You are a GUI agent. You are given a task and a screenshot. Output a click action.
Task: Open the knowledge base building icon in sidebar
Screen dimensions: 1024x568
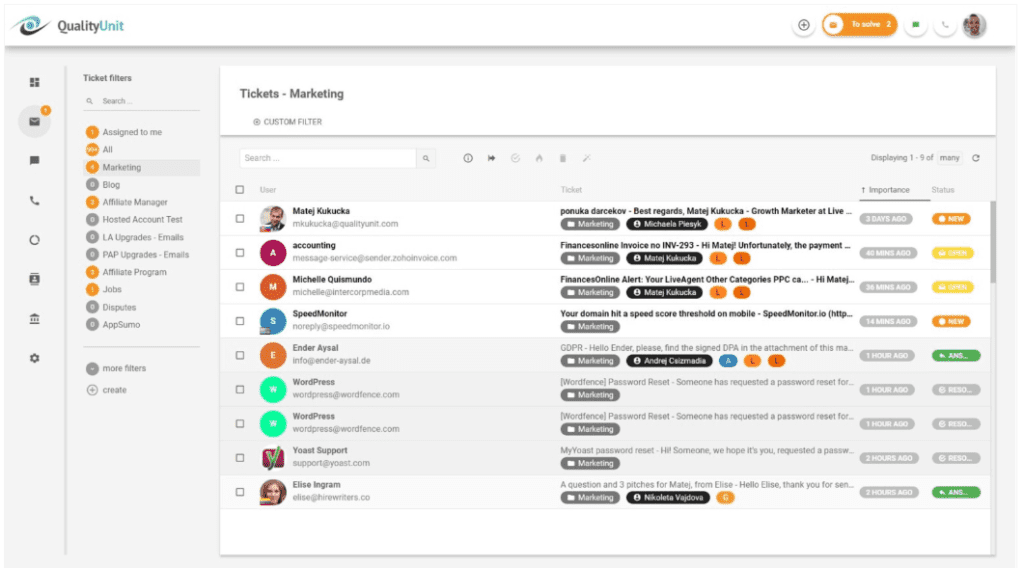point(35,319)
